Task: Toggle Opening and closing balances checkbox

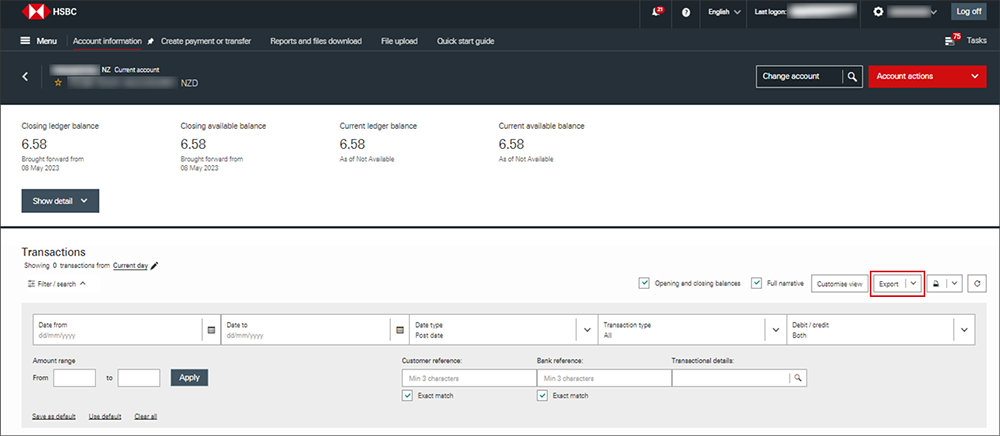Action: 644,284
